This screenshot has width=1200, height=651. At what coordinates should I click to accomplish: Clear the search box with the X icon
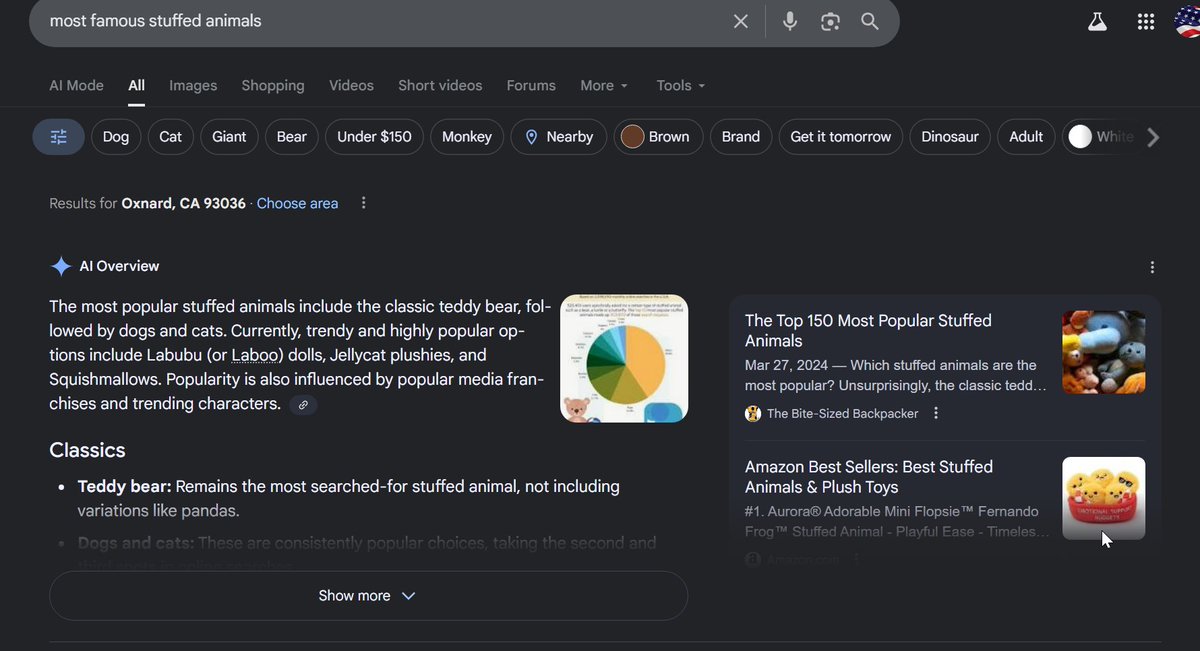pyautogui.click(x=740, y=21)
